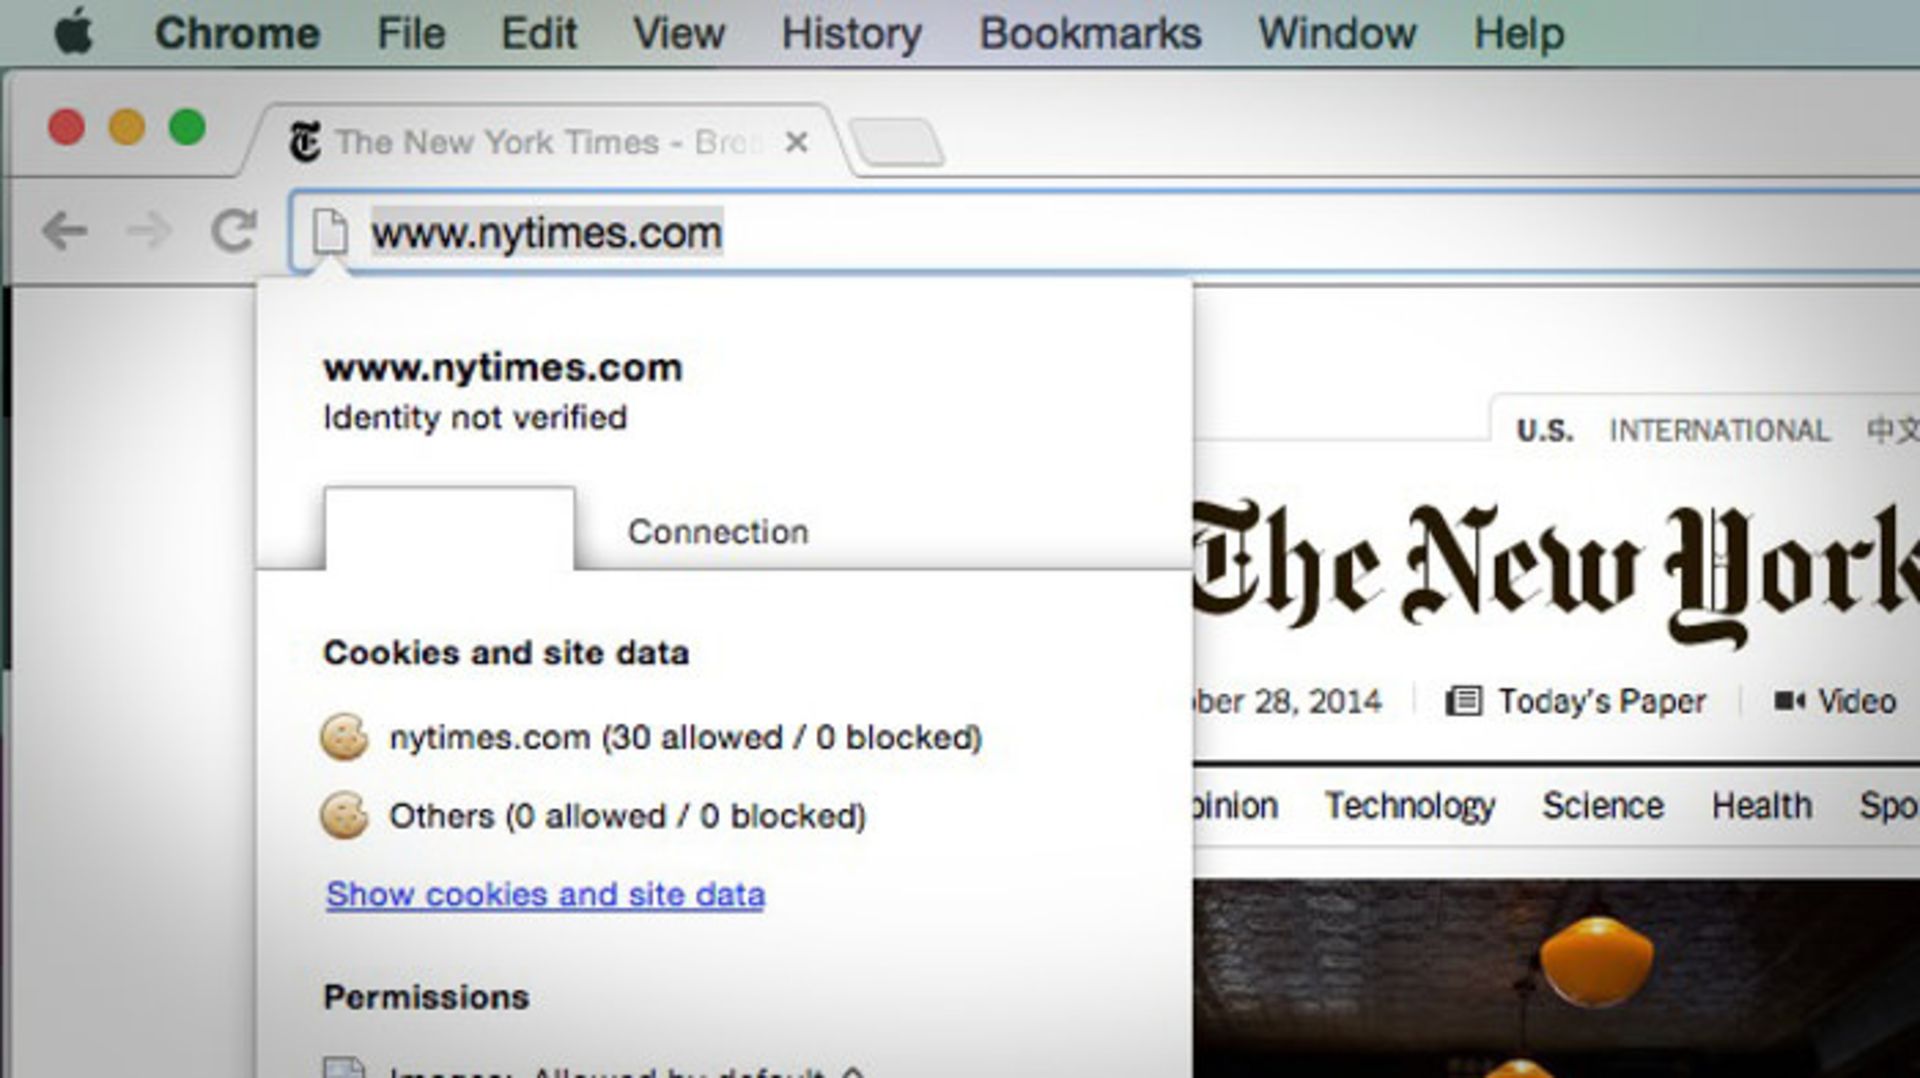Open the Help menu
This screenshot has width=1920, height=1078.
coord(1518,34)
